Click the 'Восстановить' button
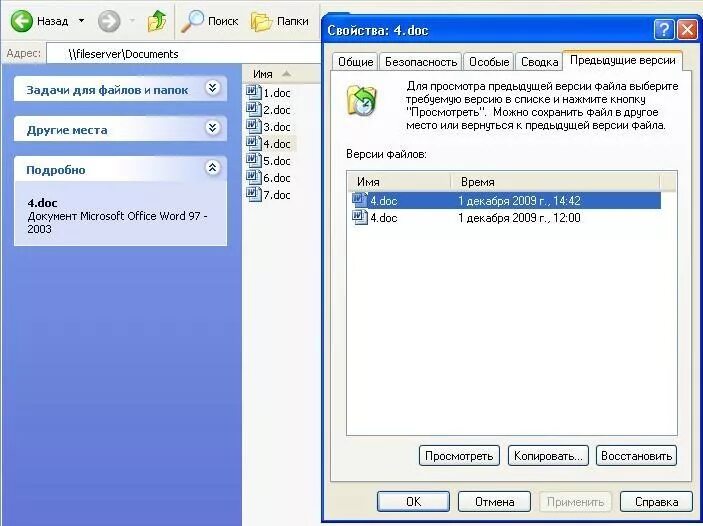This screenshot has width=703, height=526. coord(636,456)
